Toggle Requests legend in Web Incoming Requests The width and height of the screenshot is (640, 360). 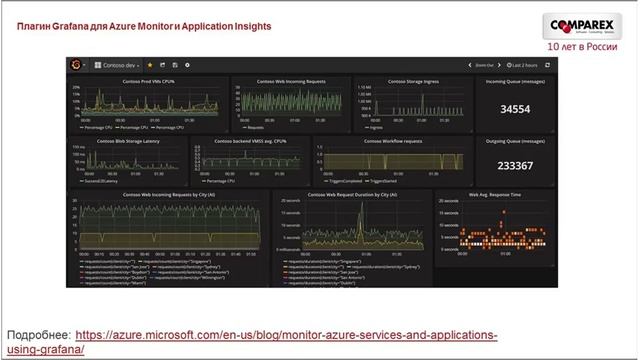(x=253, y=128)
